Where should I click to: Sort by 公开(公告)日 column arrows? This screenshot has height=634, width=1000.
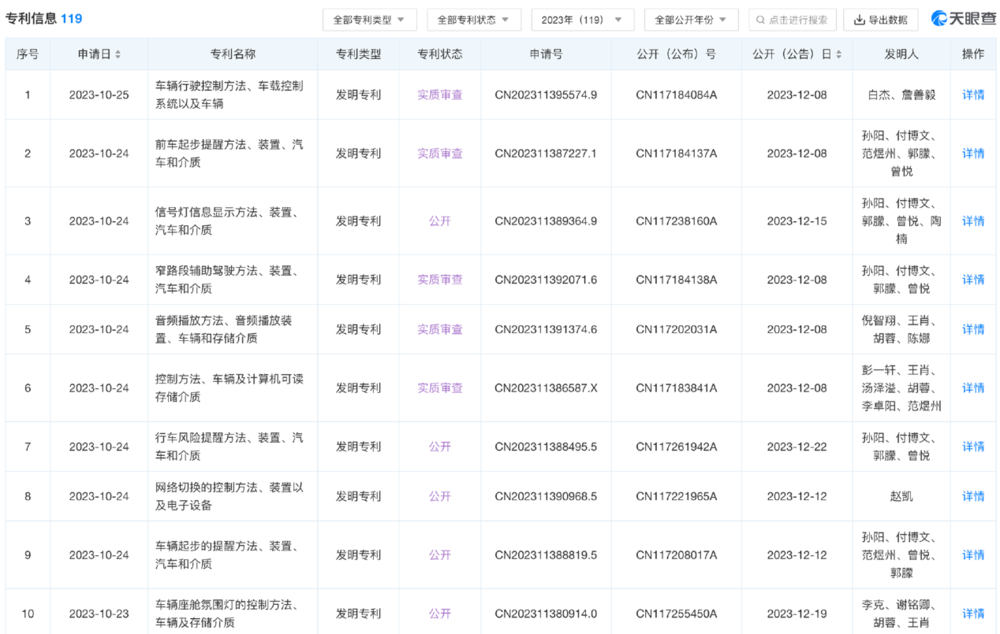839,55
